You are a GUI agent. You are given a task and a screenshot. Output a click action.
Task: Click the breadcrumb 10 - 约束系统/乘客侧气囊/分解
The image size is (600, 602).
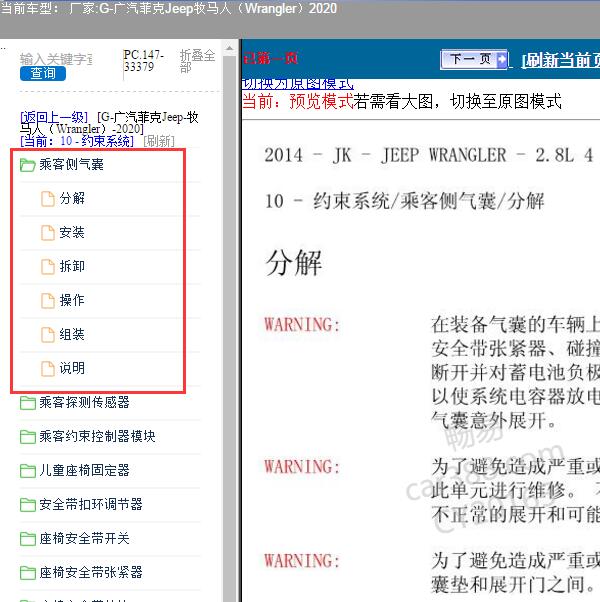[x=405, y=201]
